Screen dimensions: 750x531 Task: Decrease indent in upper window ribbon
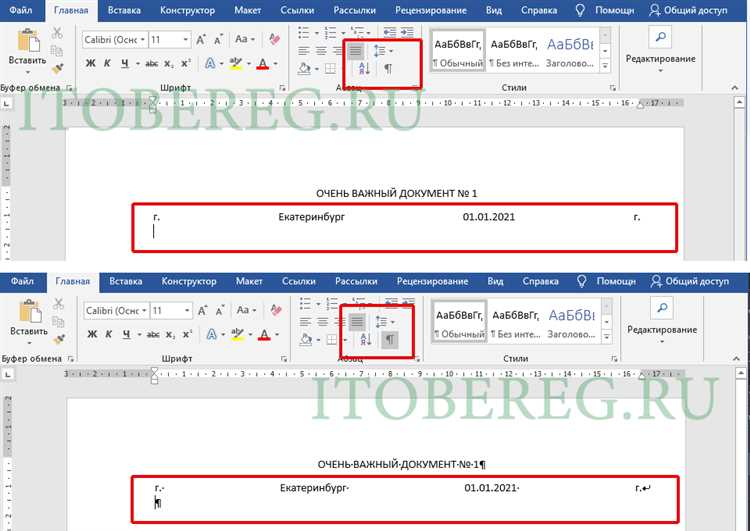[390, 33]
